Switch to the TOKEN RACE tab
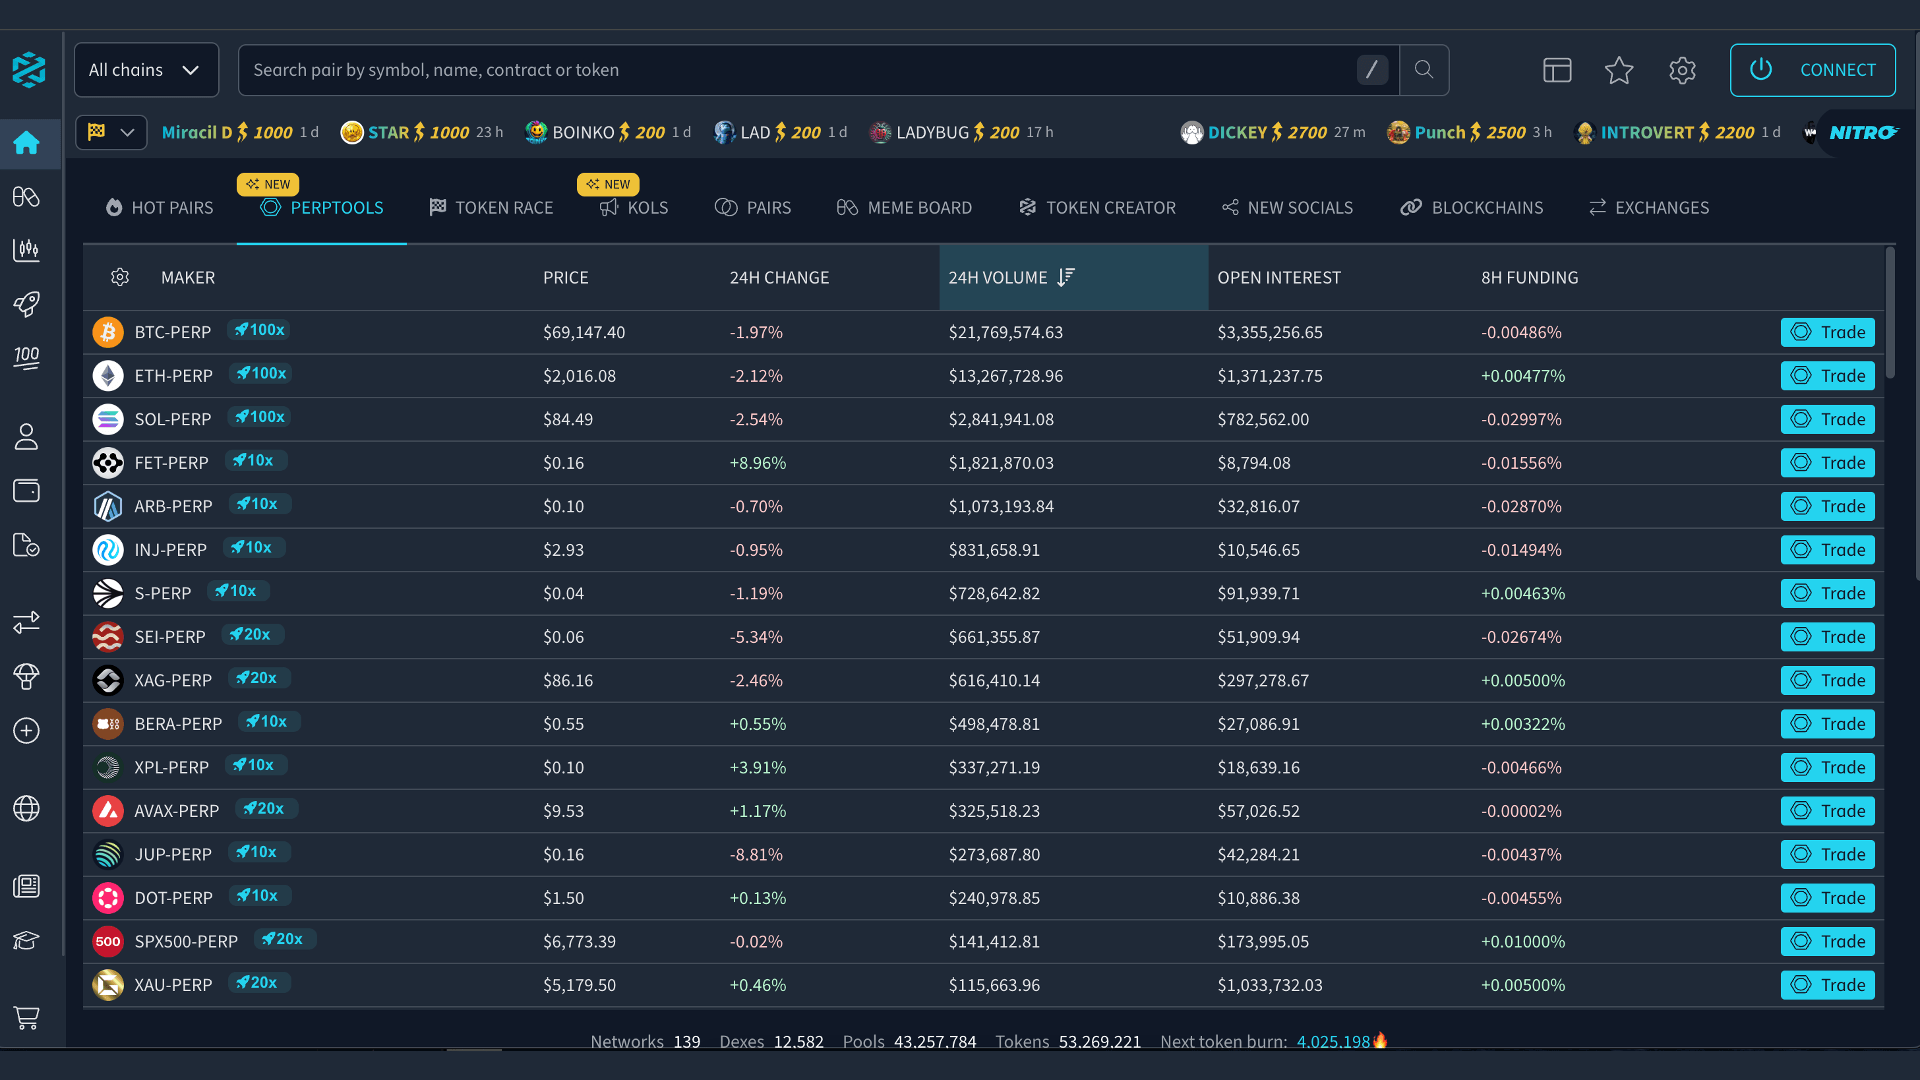The image size is (1920, 1080). click(491, 208)
